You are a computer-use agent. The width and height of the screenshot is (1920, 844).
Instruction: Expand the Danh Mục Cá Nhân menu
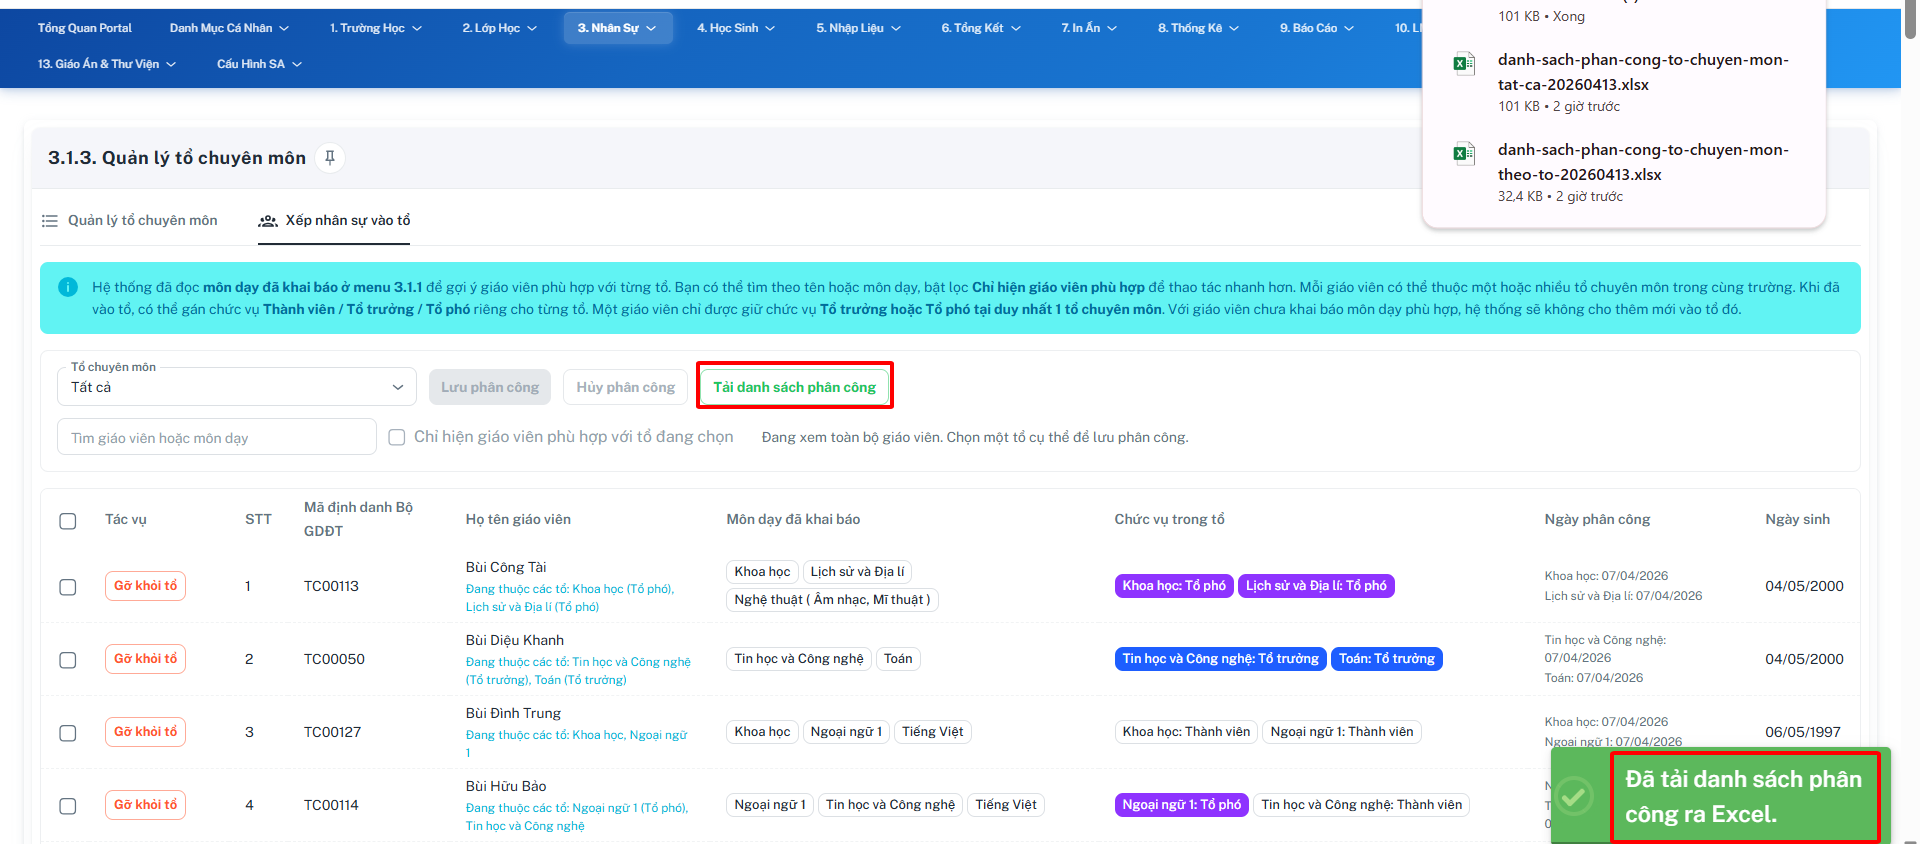click(x=229, y=28)
